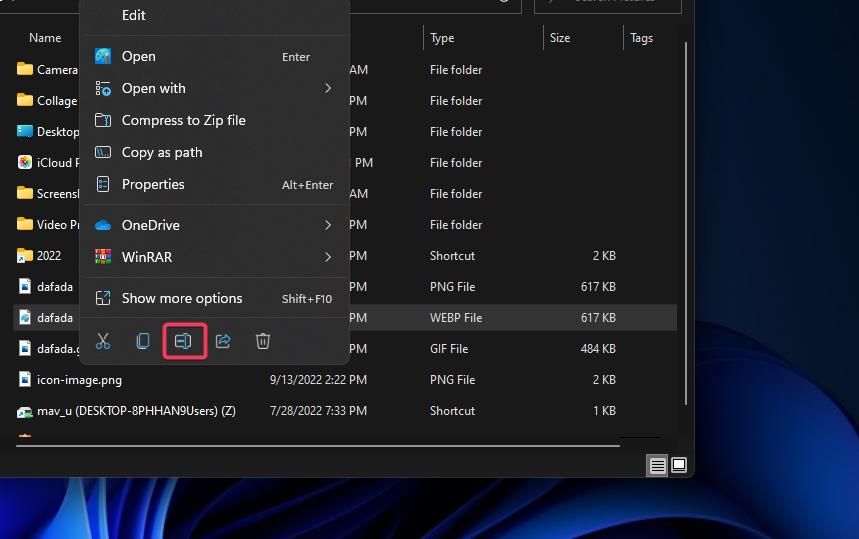The image size is (859, 539).
Task: Select the 2022 shortcut icon
Action: point(25,255)
